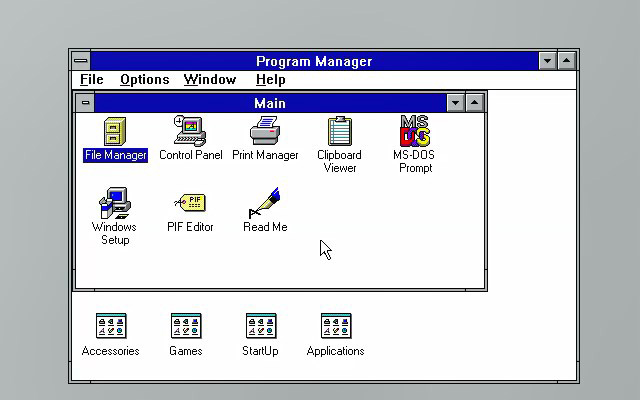Open the File menu
640x400 pixels.
click(x=92, y=80)
